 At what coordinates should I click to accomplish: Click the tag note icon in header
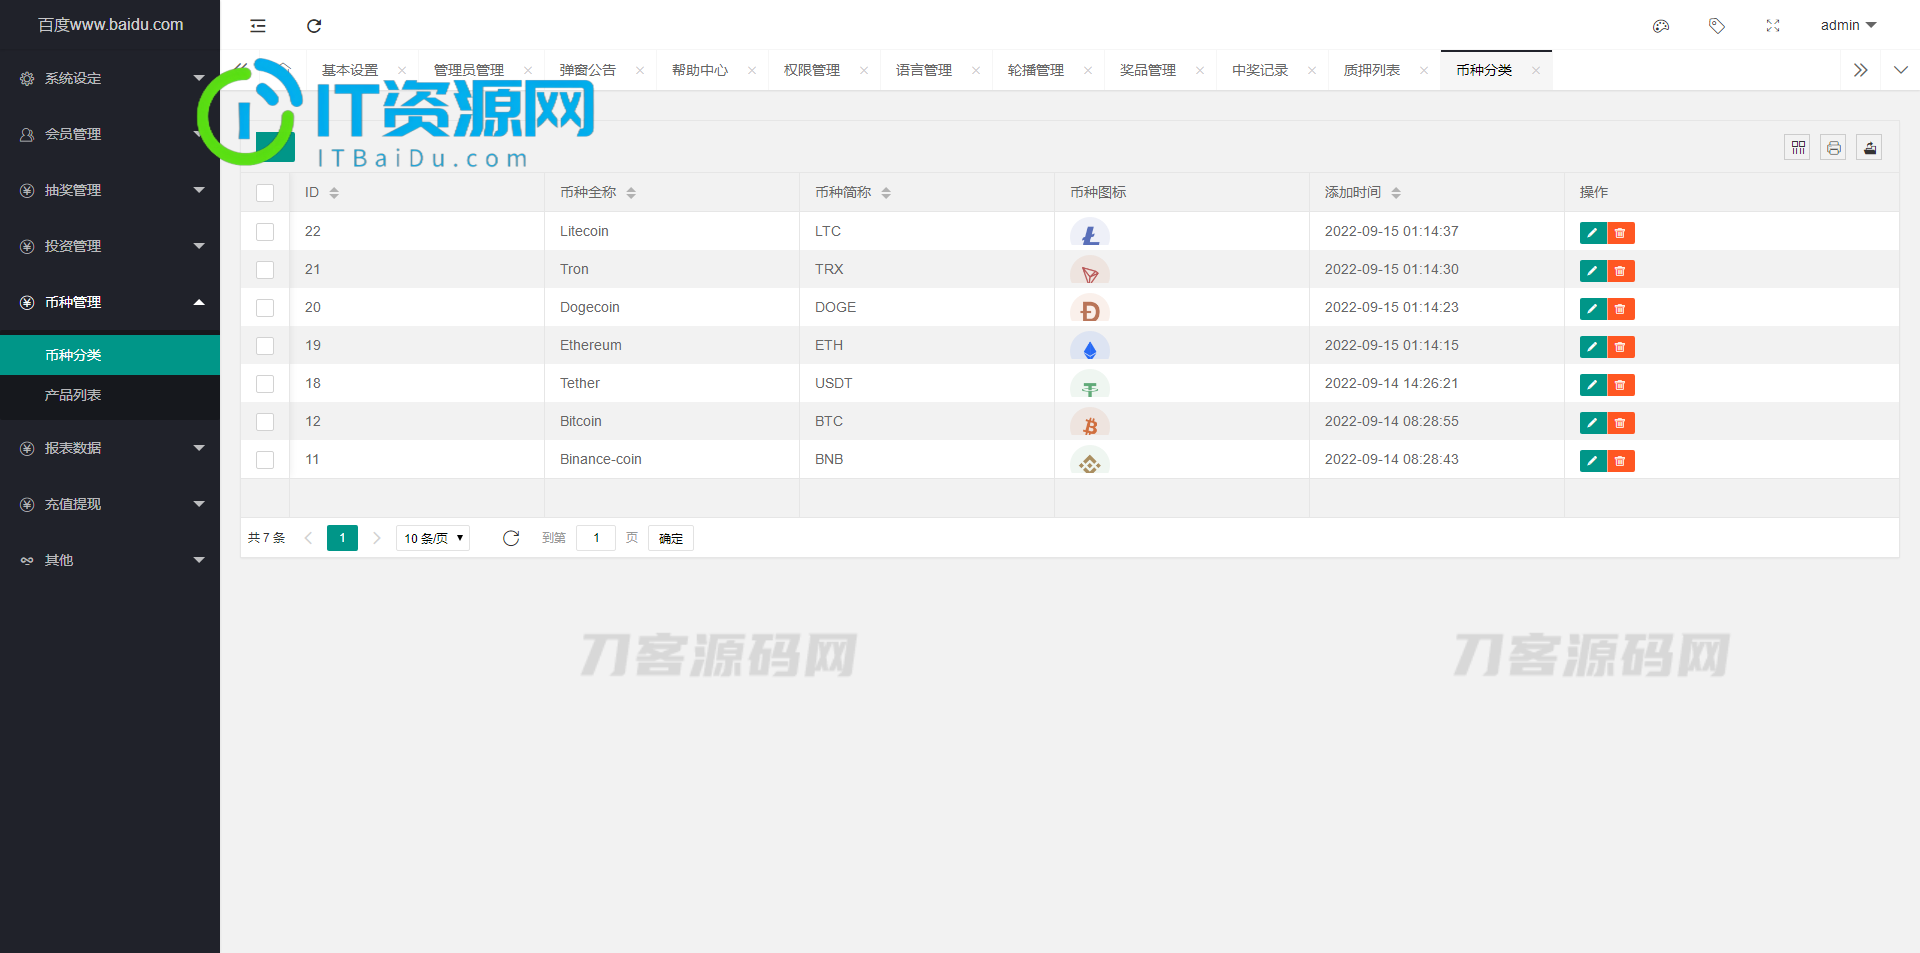coord(1717,26)
